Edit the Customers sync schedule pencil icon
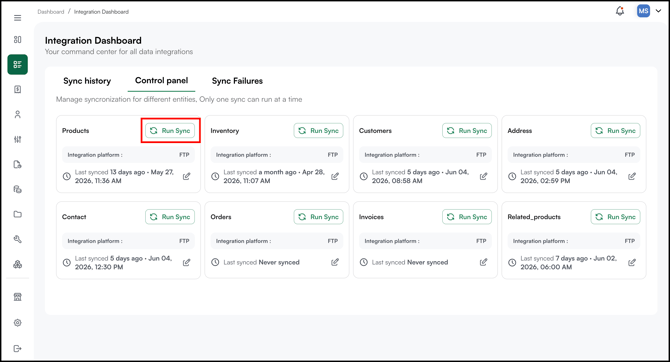Viewport: 670px width, 362px height. click(x=483, y=176)
